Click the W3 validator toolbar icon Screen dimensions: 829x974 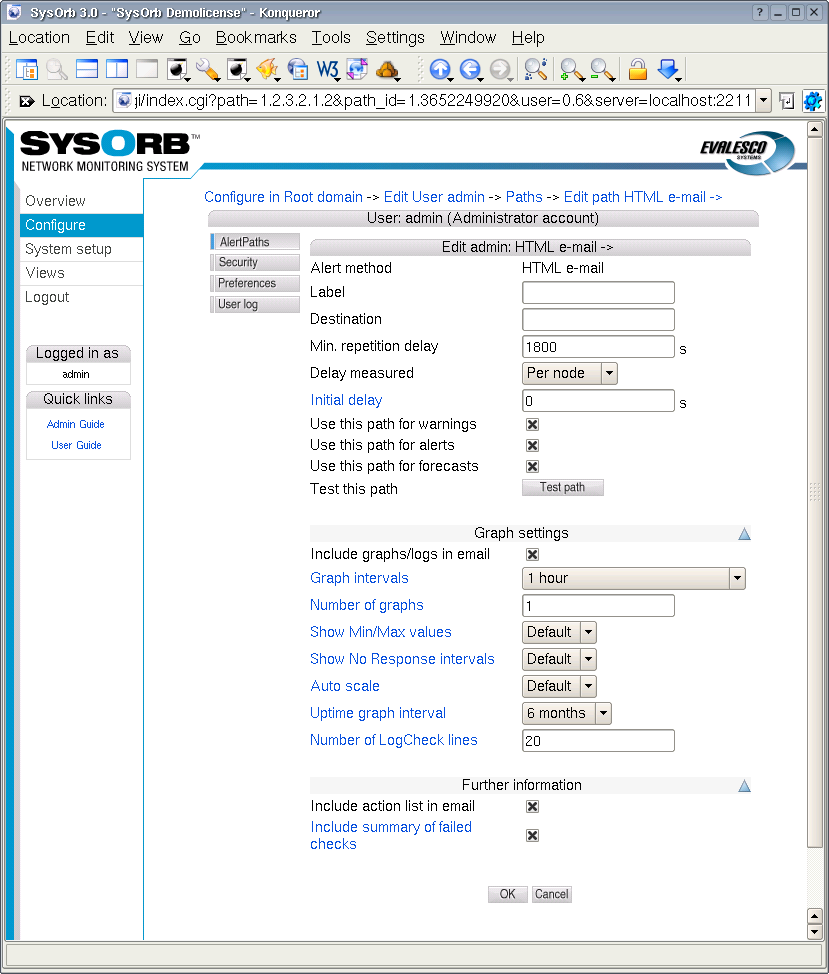click(x=327, y=69)
